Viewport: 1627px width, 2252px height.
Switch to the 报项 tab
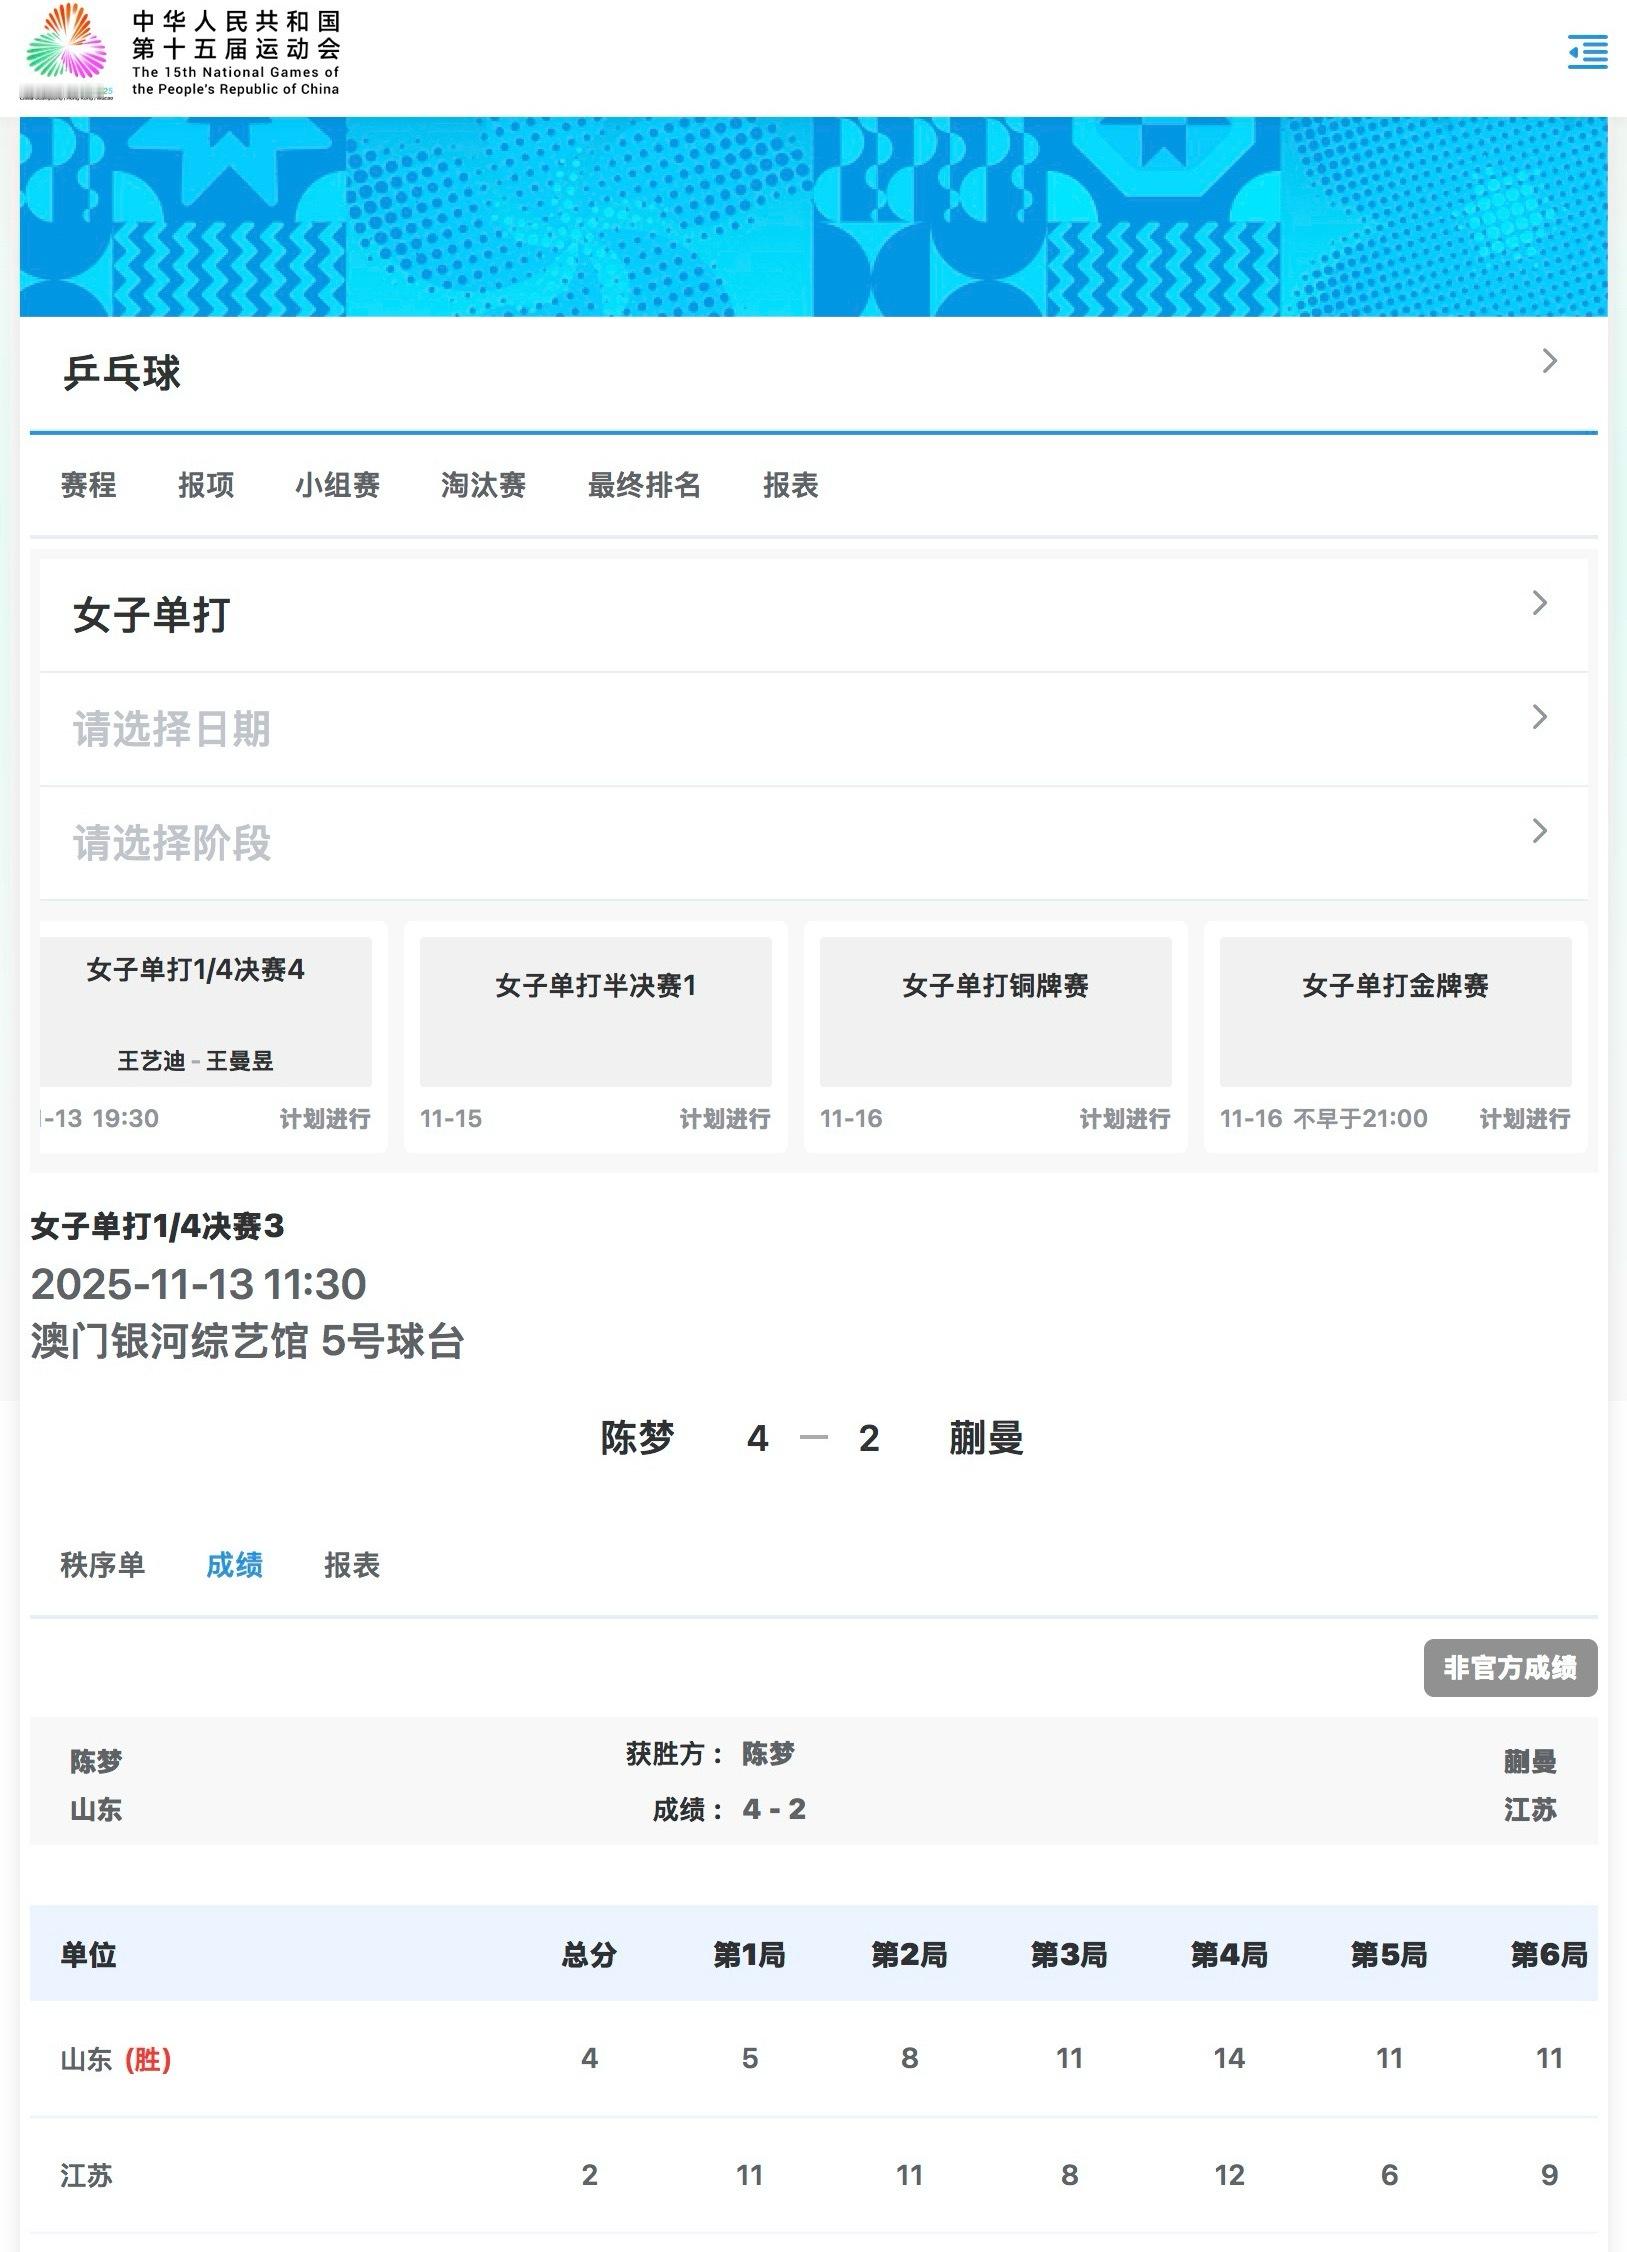(x=207, y=486)
